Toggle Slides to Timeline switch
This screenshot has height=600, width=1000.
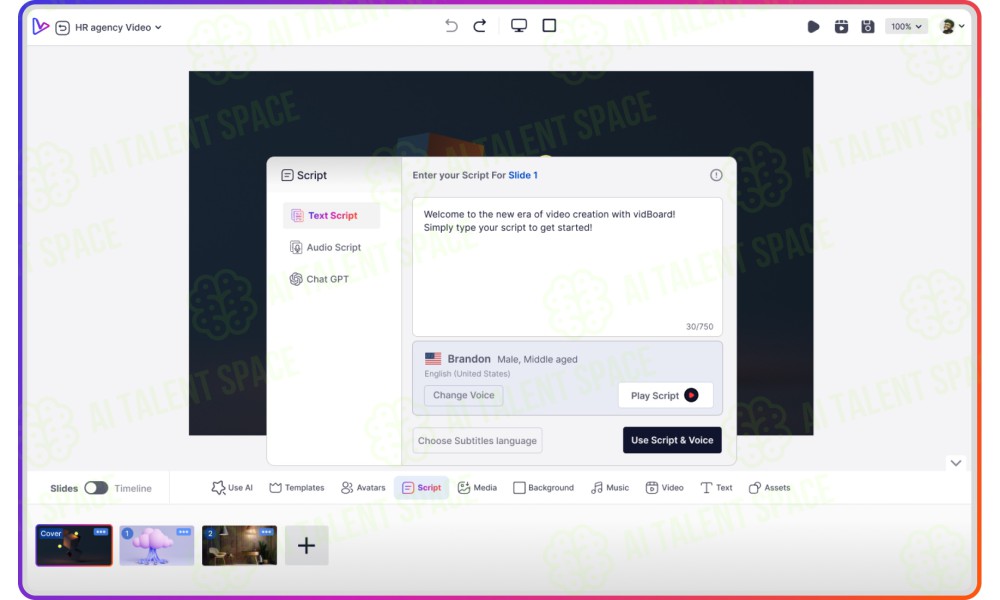tap(96, 488)
